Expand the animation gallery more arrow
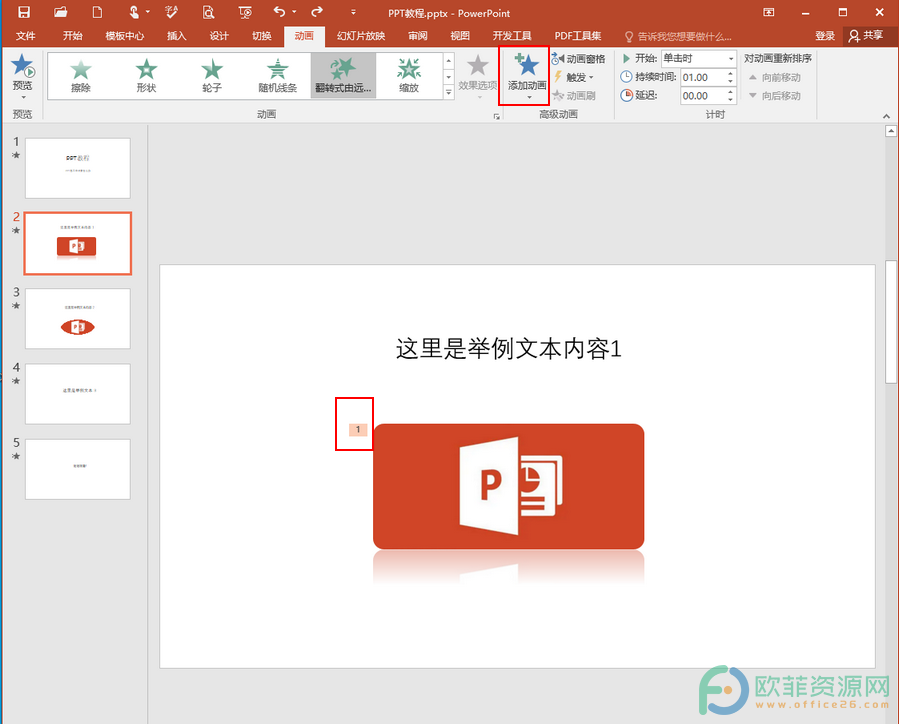899x724 pixels. (449, 92)
